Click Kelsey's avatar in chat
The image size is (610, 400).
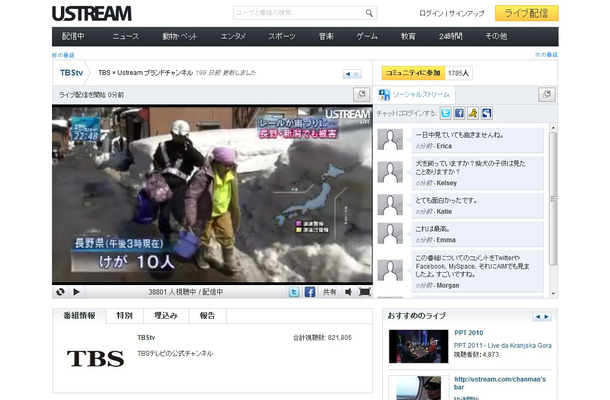(x=390, y=172)
